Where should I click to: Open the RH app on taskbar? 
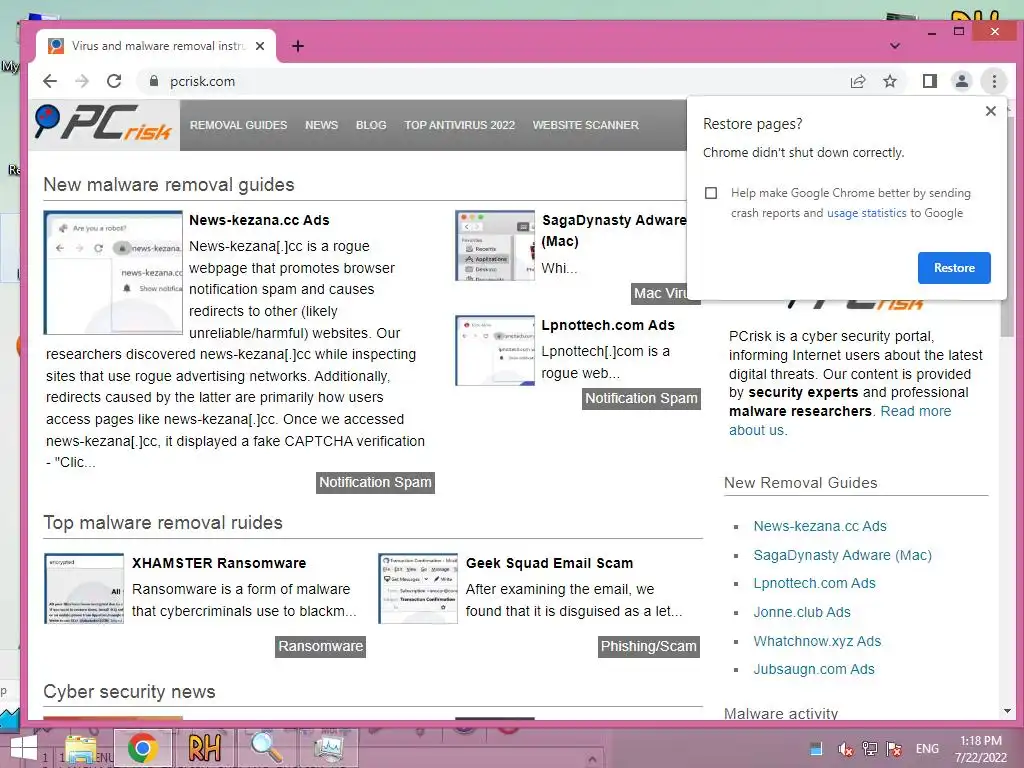click(204, 748)
